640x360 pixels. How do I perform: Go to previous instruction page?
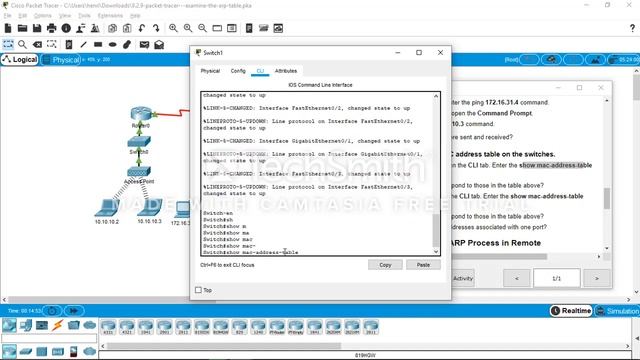(x=516, y=278)
